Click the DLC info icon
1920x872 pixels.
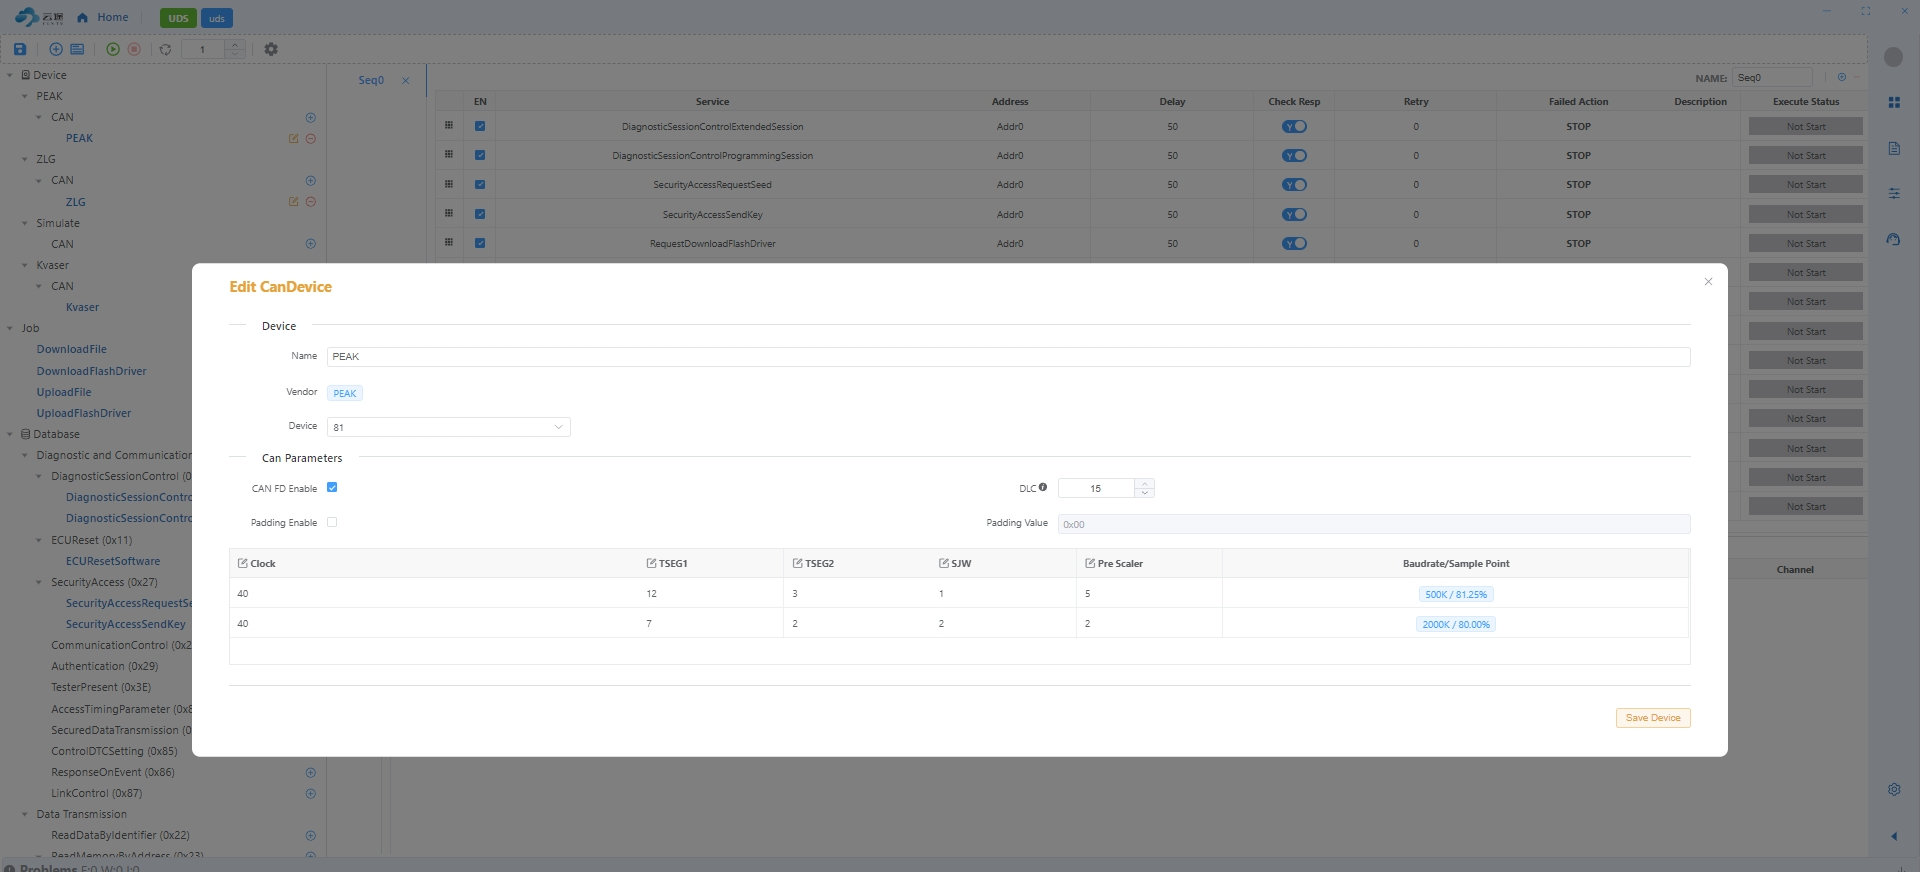[1043, 488]
